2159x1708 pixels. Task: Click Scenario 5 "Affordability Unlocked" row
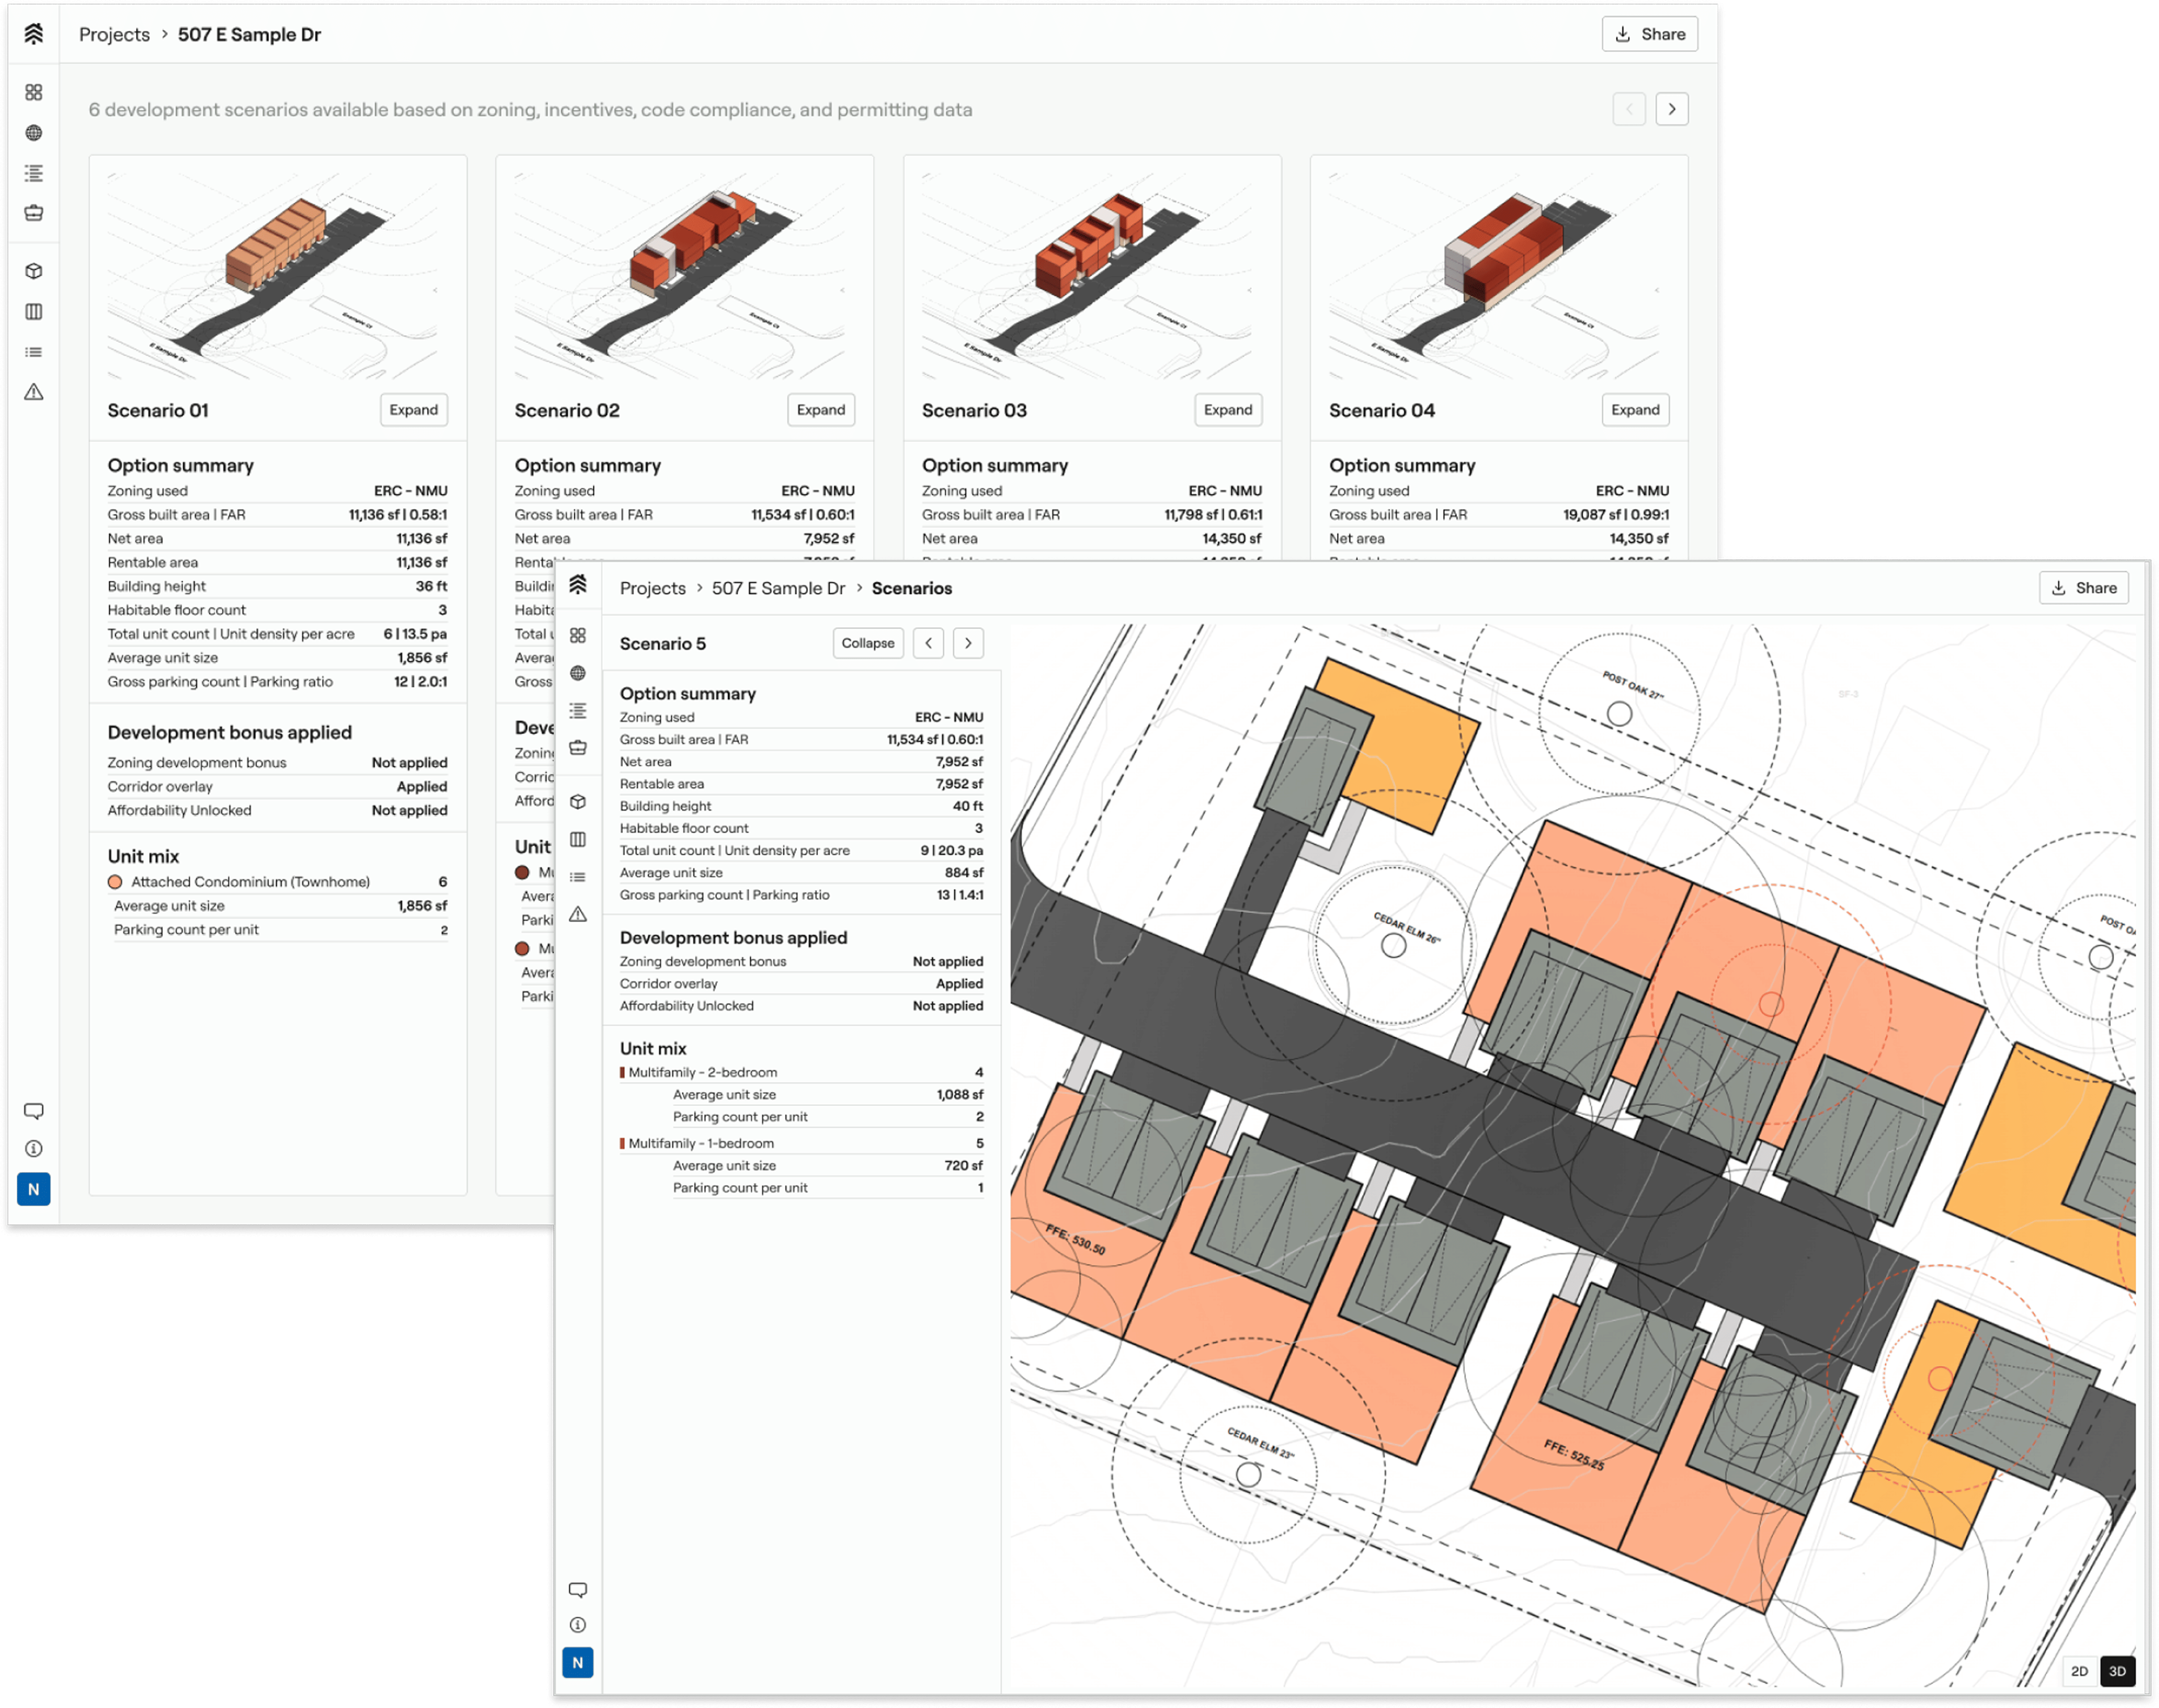801,1006
